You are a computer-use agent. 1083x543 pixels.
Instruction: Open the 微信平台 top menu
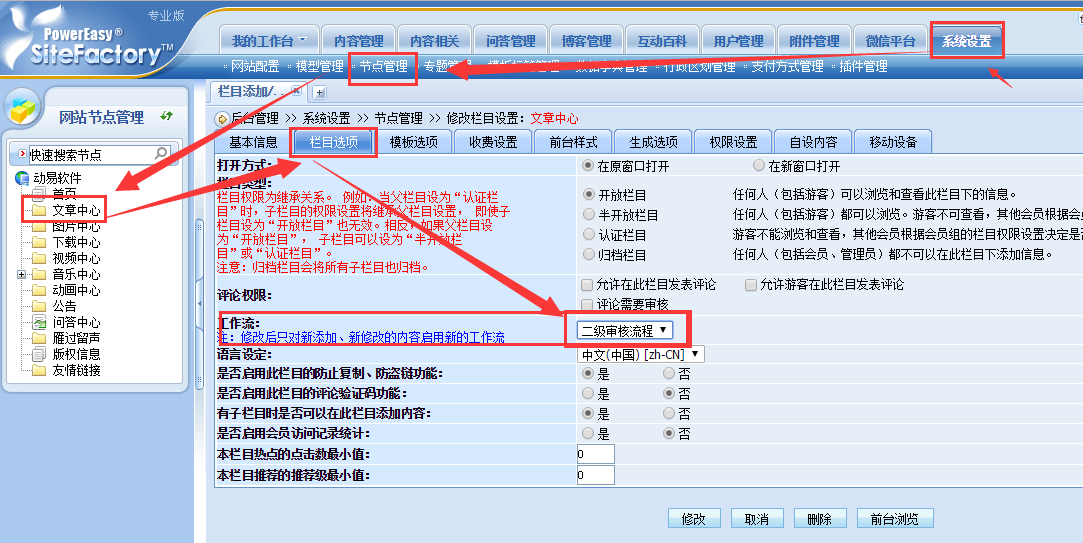[890, 41]
